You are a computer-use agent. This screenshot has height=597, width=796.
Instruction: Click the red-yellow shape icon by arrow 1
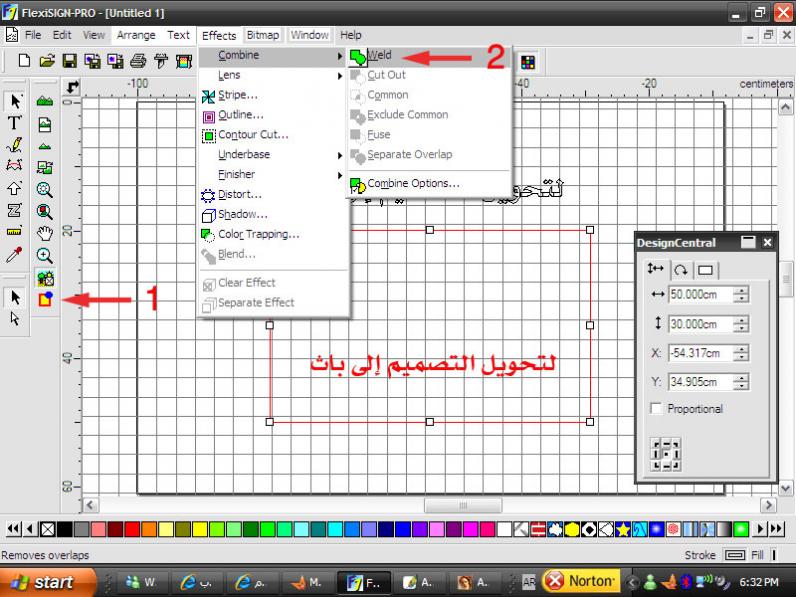[x=45, y=299]
